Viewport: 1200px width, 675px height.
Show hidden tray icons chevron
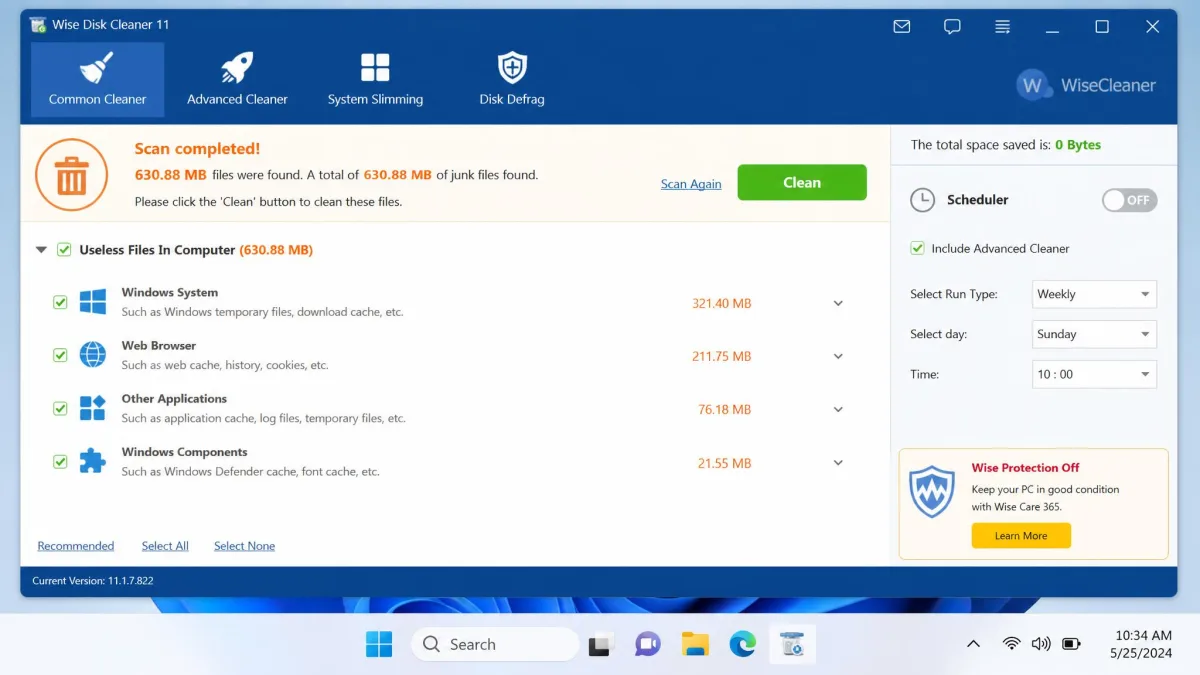point(973,644)
